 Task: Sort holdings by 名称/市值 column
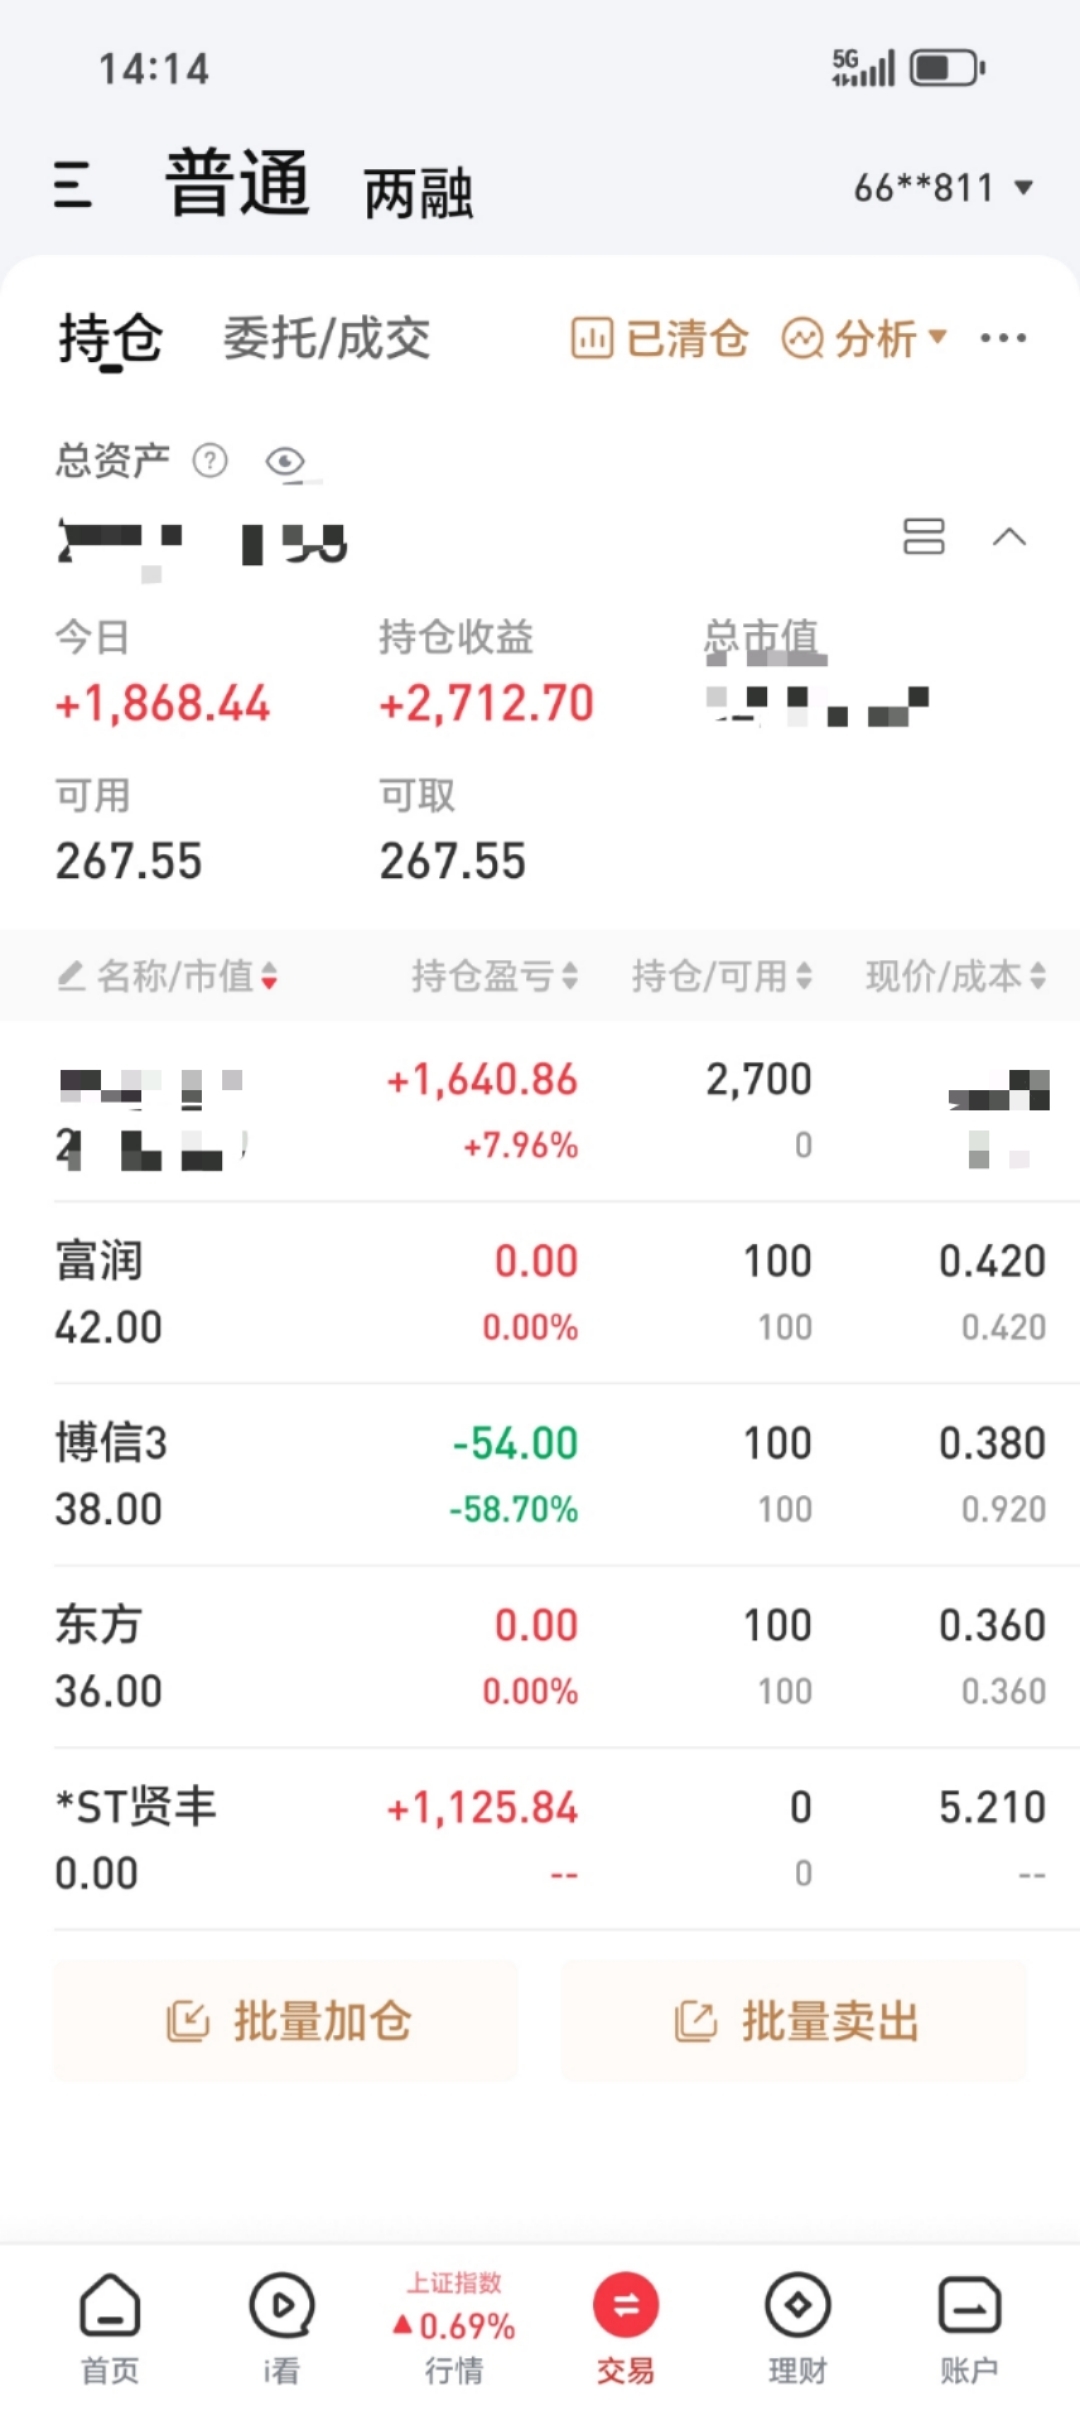168,975
